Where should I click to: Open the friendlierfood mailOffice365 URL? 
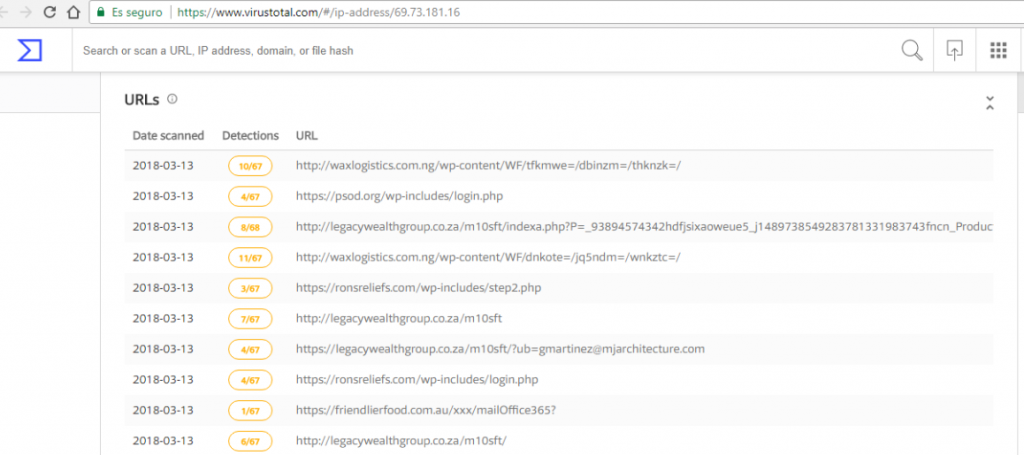[426, 410]
